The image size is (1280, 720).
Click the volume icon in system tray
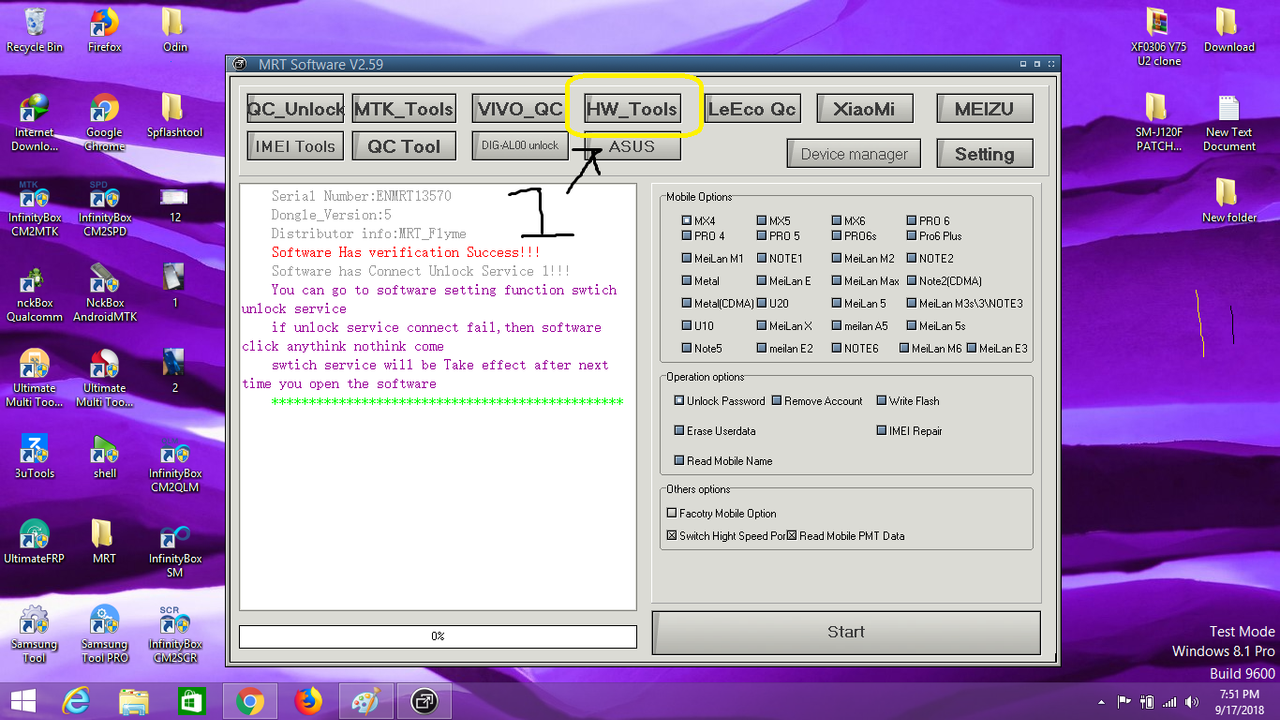pos(1190,702)
